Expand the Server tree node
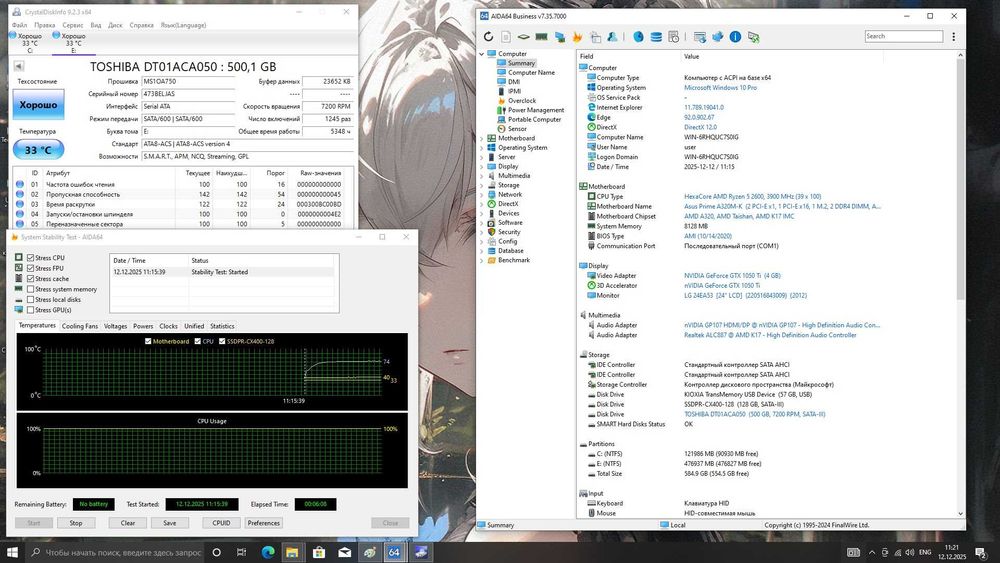This screenshot has width=1000, height=563. 482,157
